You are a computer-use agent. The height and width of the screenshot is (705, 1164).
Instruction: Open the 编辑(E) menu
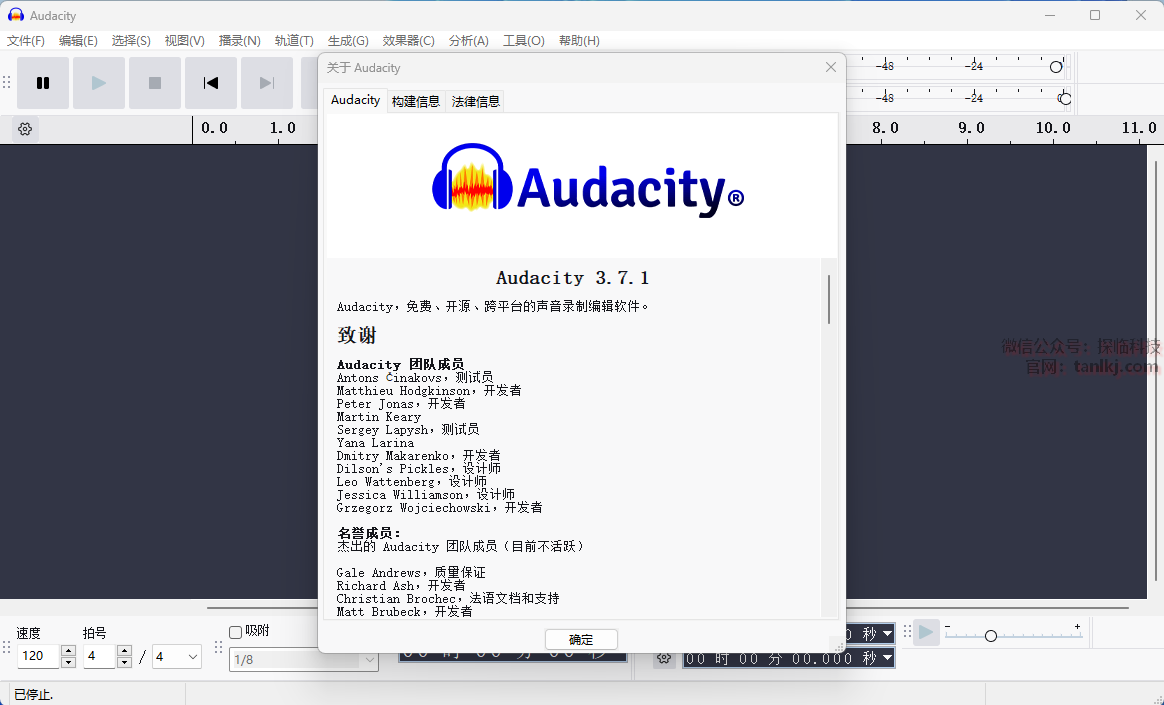(78, 41)
